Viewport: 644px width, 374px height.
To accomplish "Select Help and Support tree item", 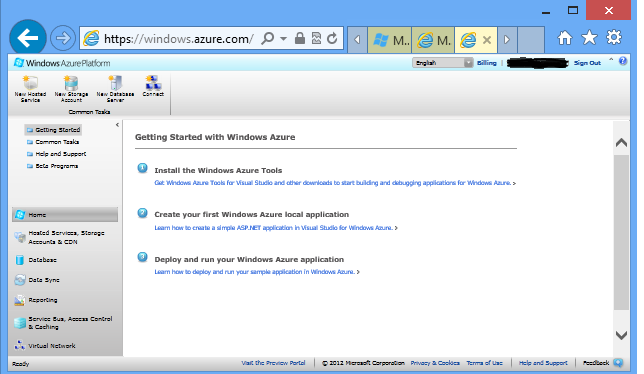I will (57, 154).
